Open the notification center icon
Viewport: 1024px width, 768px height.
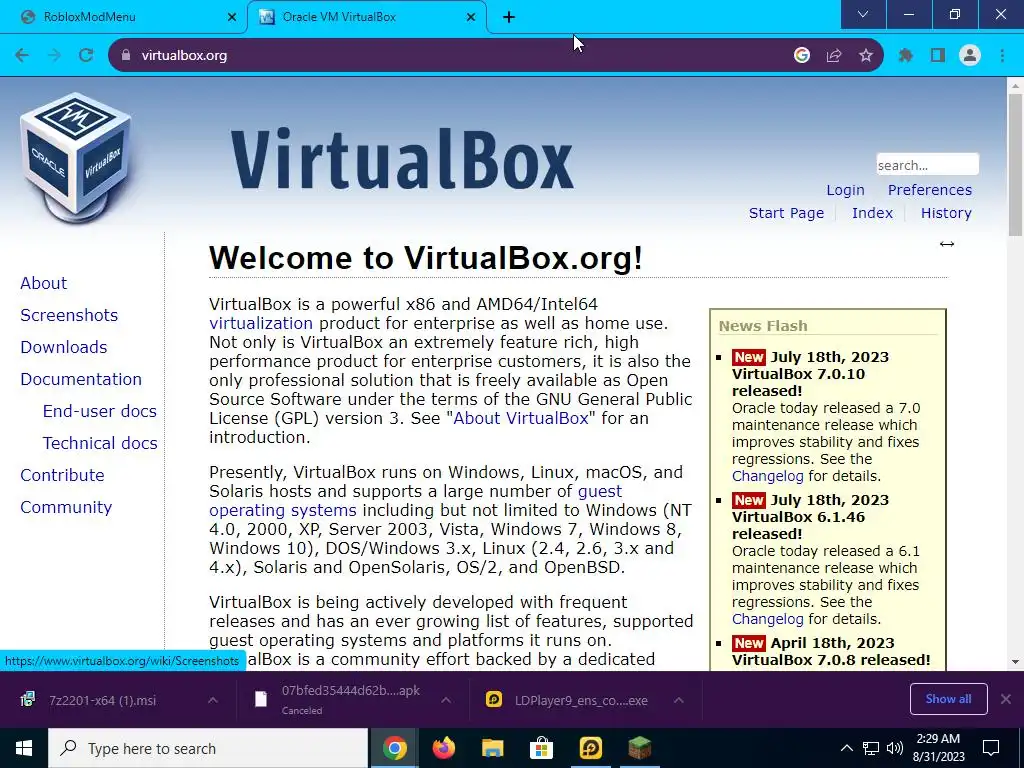(x=991, y=748)
